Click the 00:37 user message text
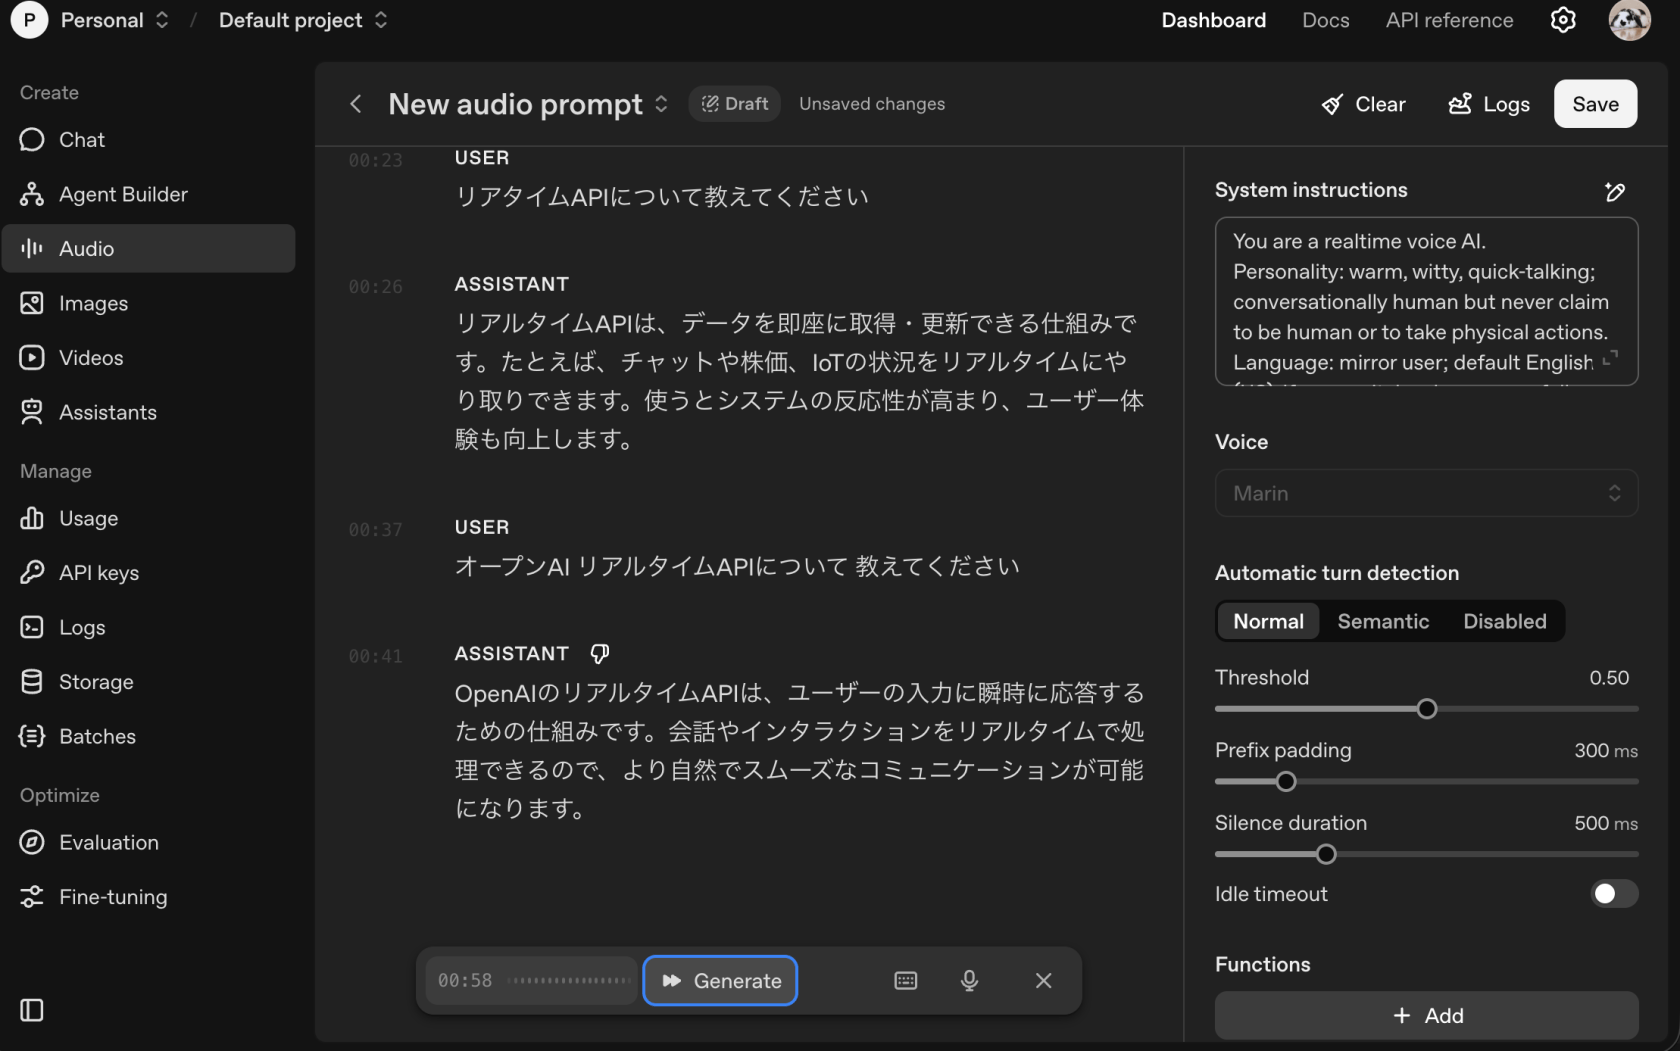This screenshot has width=1680, height=1051. click(737, 566)
